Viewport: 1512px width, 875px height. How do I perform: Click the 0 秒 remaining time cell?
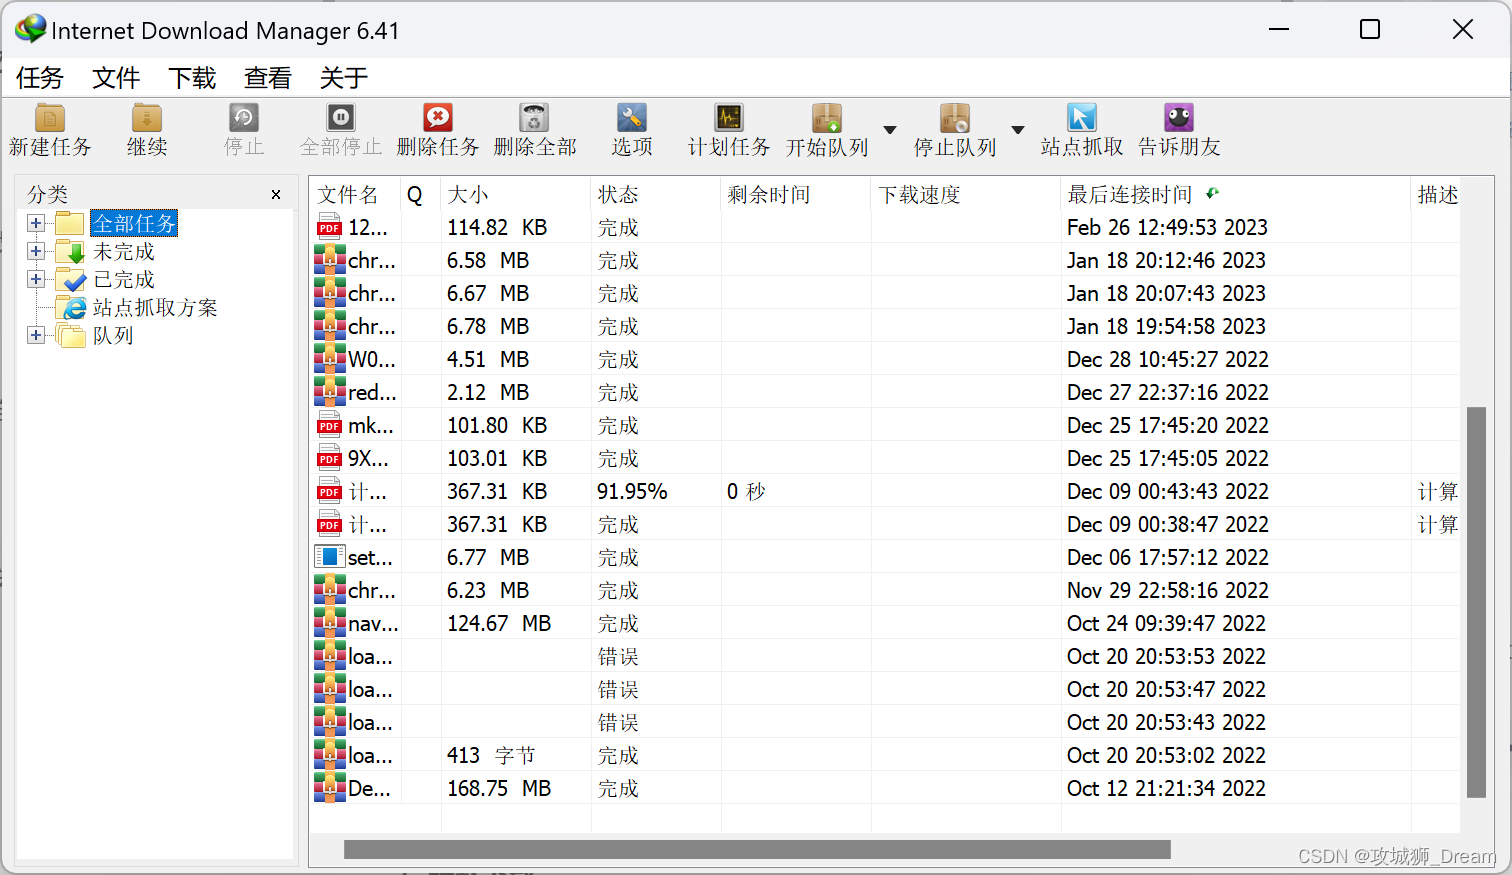coord(746,491)
